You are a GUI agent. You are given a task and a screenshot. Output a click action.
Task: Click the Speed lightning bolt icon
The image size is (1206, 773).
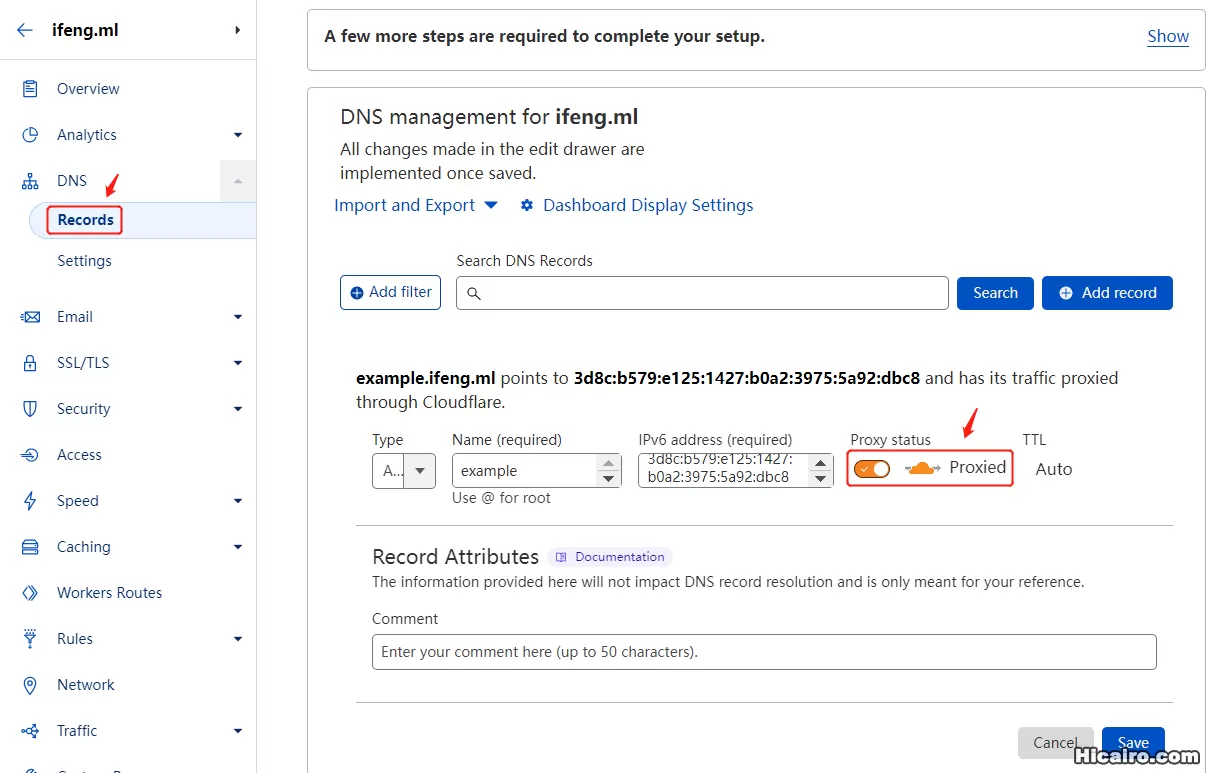(x=30, y=501)
